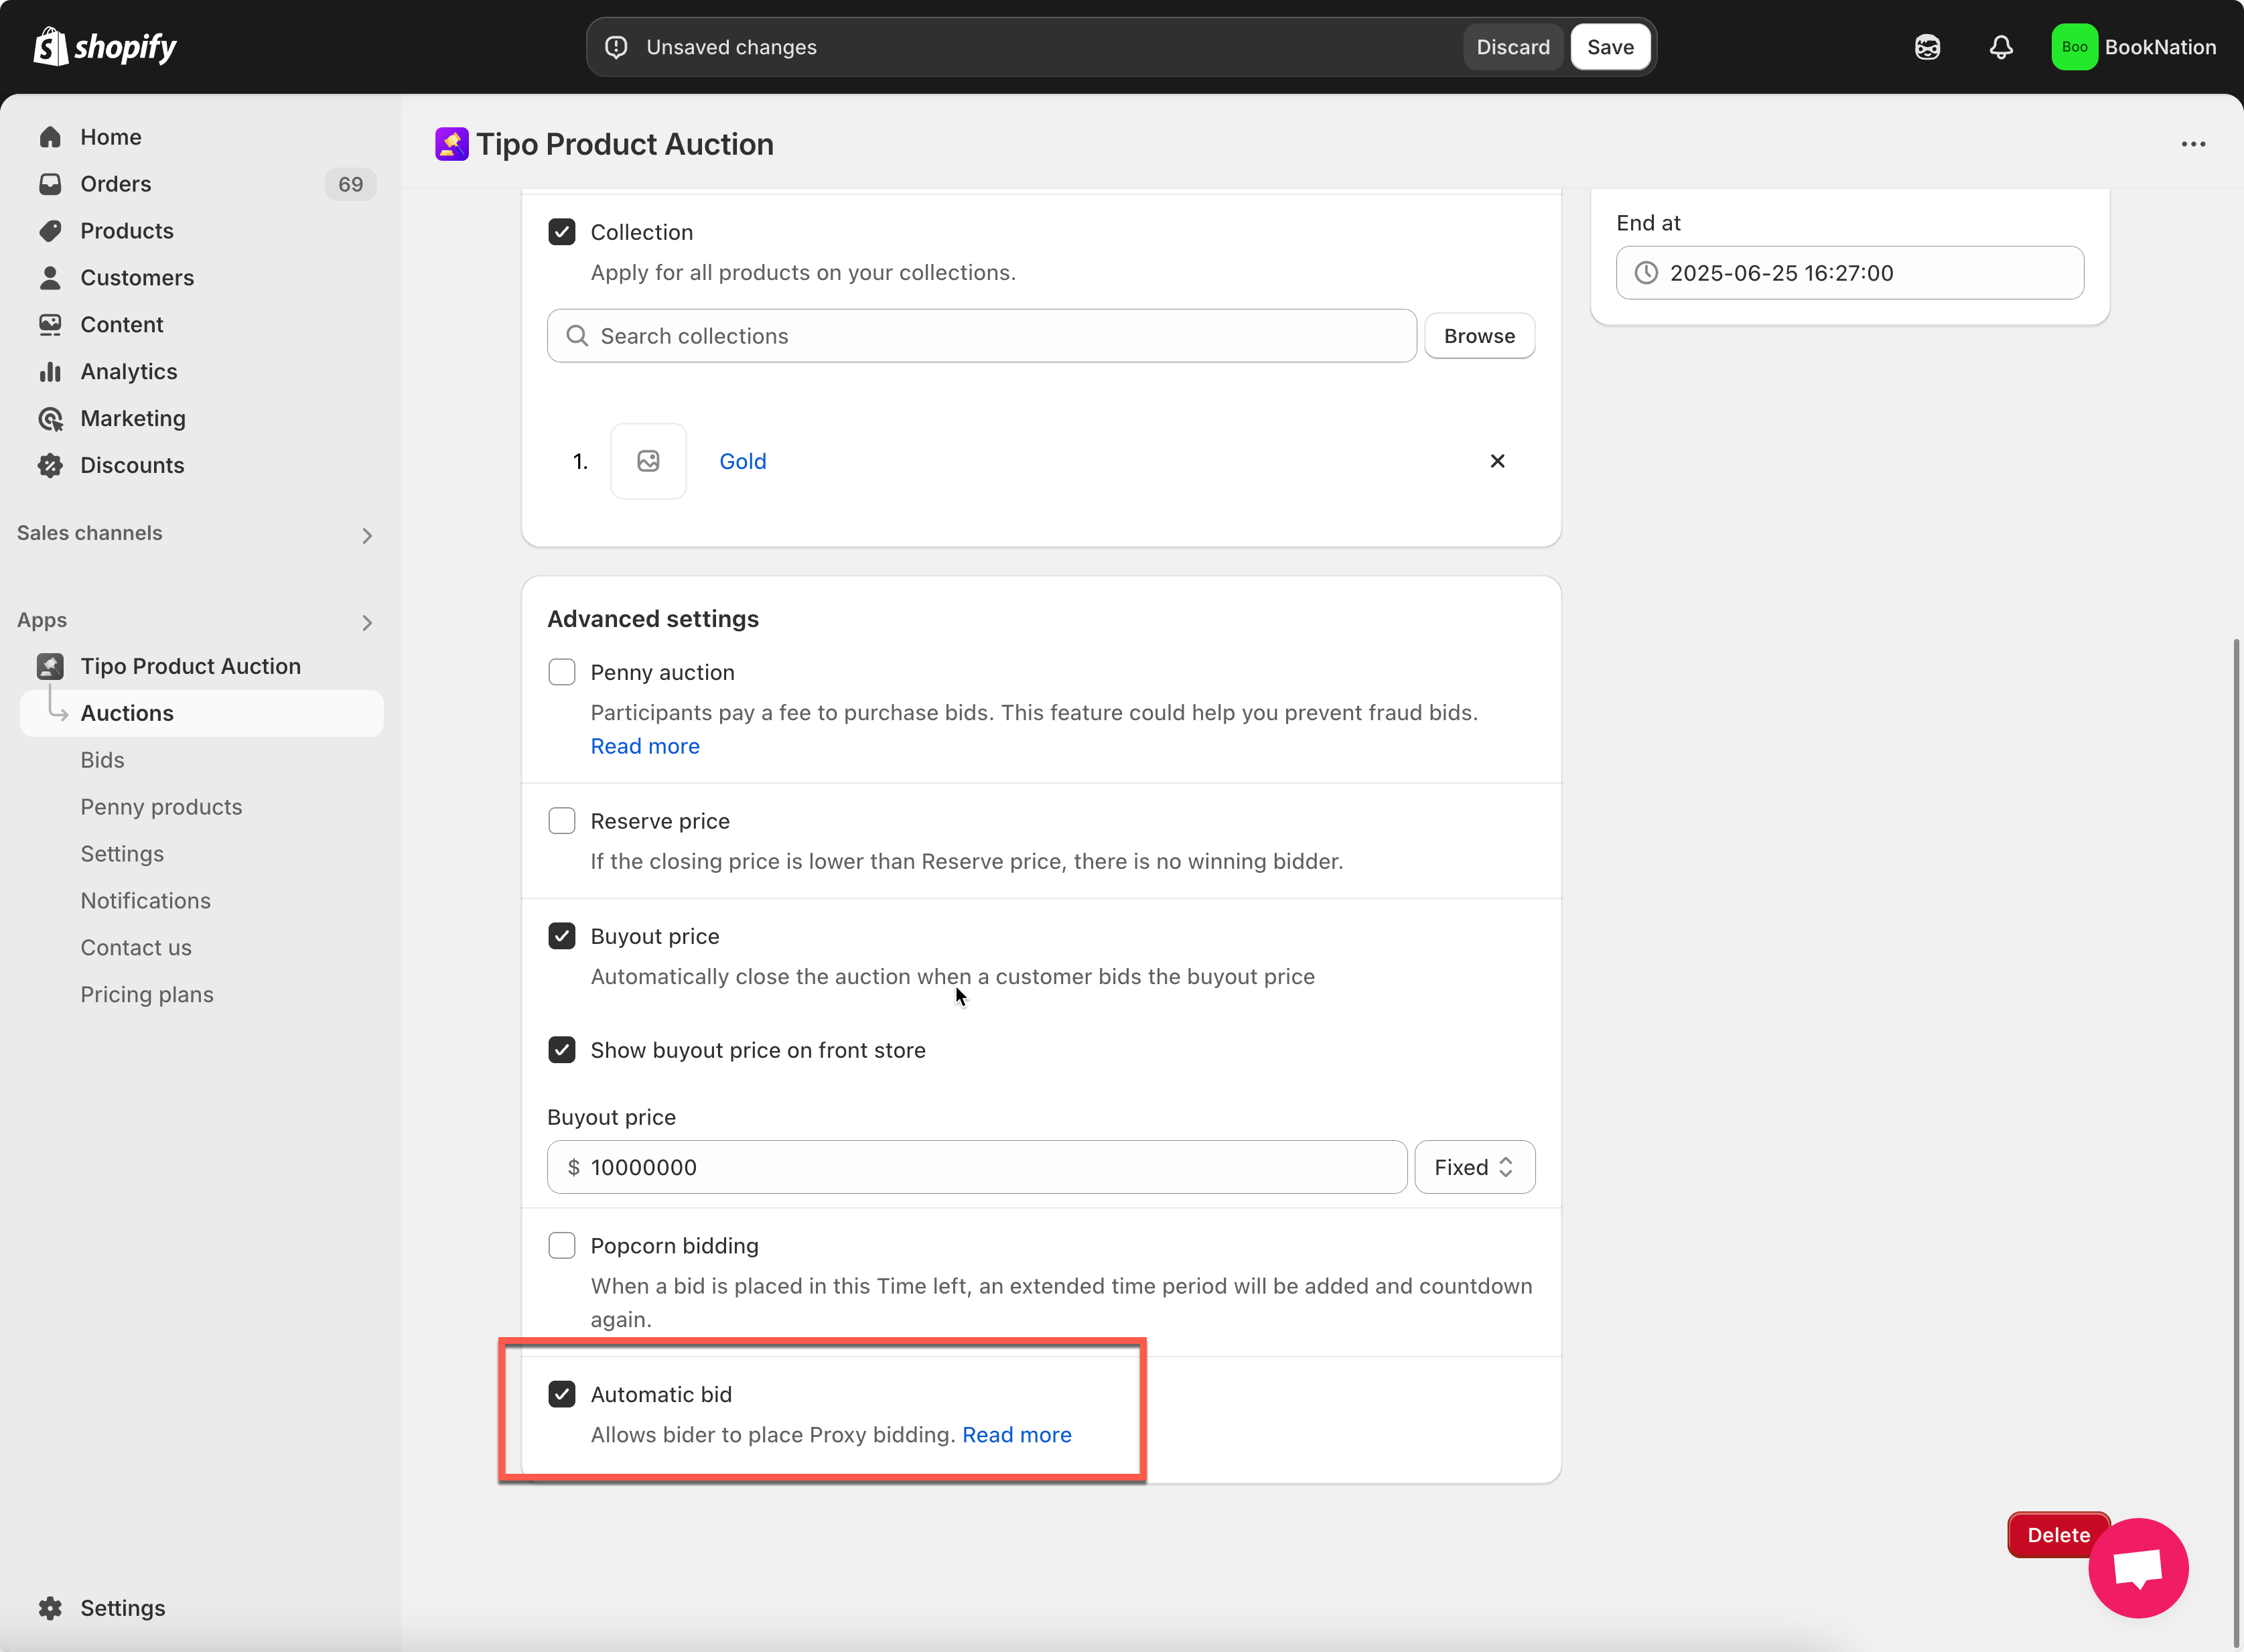The width and height of the screenshot is (2244, 1652).
Task: Toggle the Popcorn bidding checkbox
Action: 562,1246
